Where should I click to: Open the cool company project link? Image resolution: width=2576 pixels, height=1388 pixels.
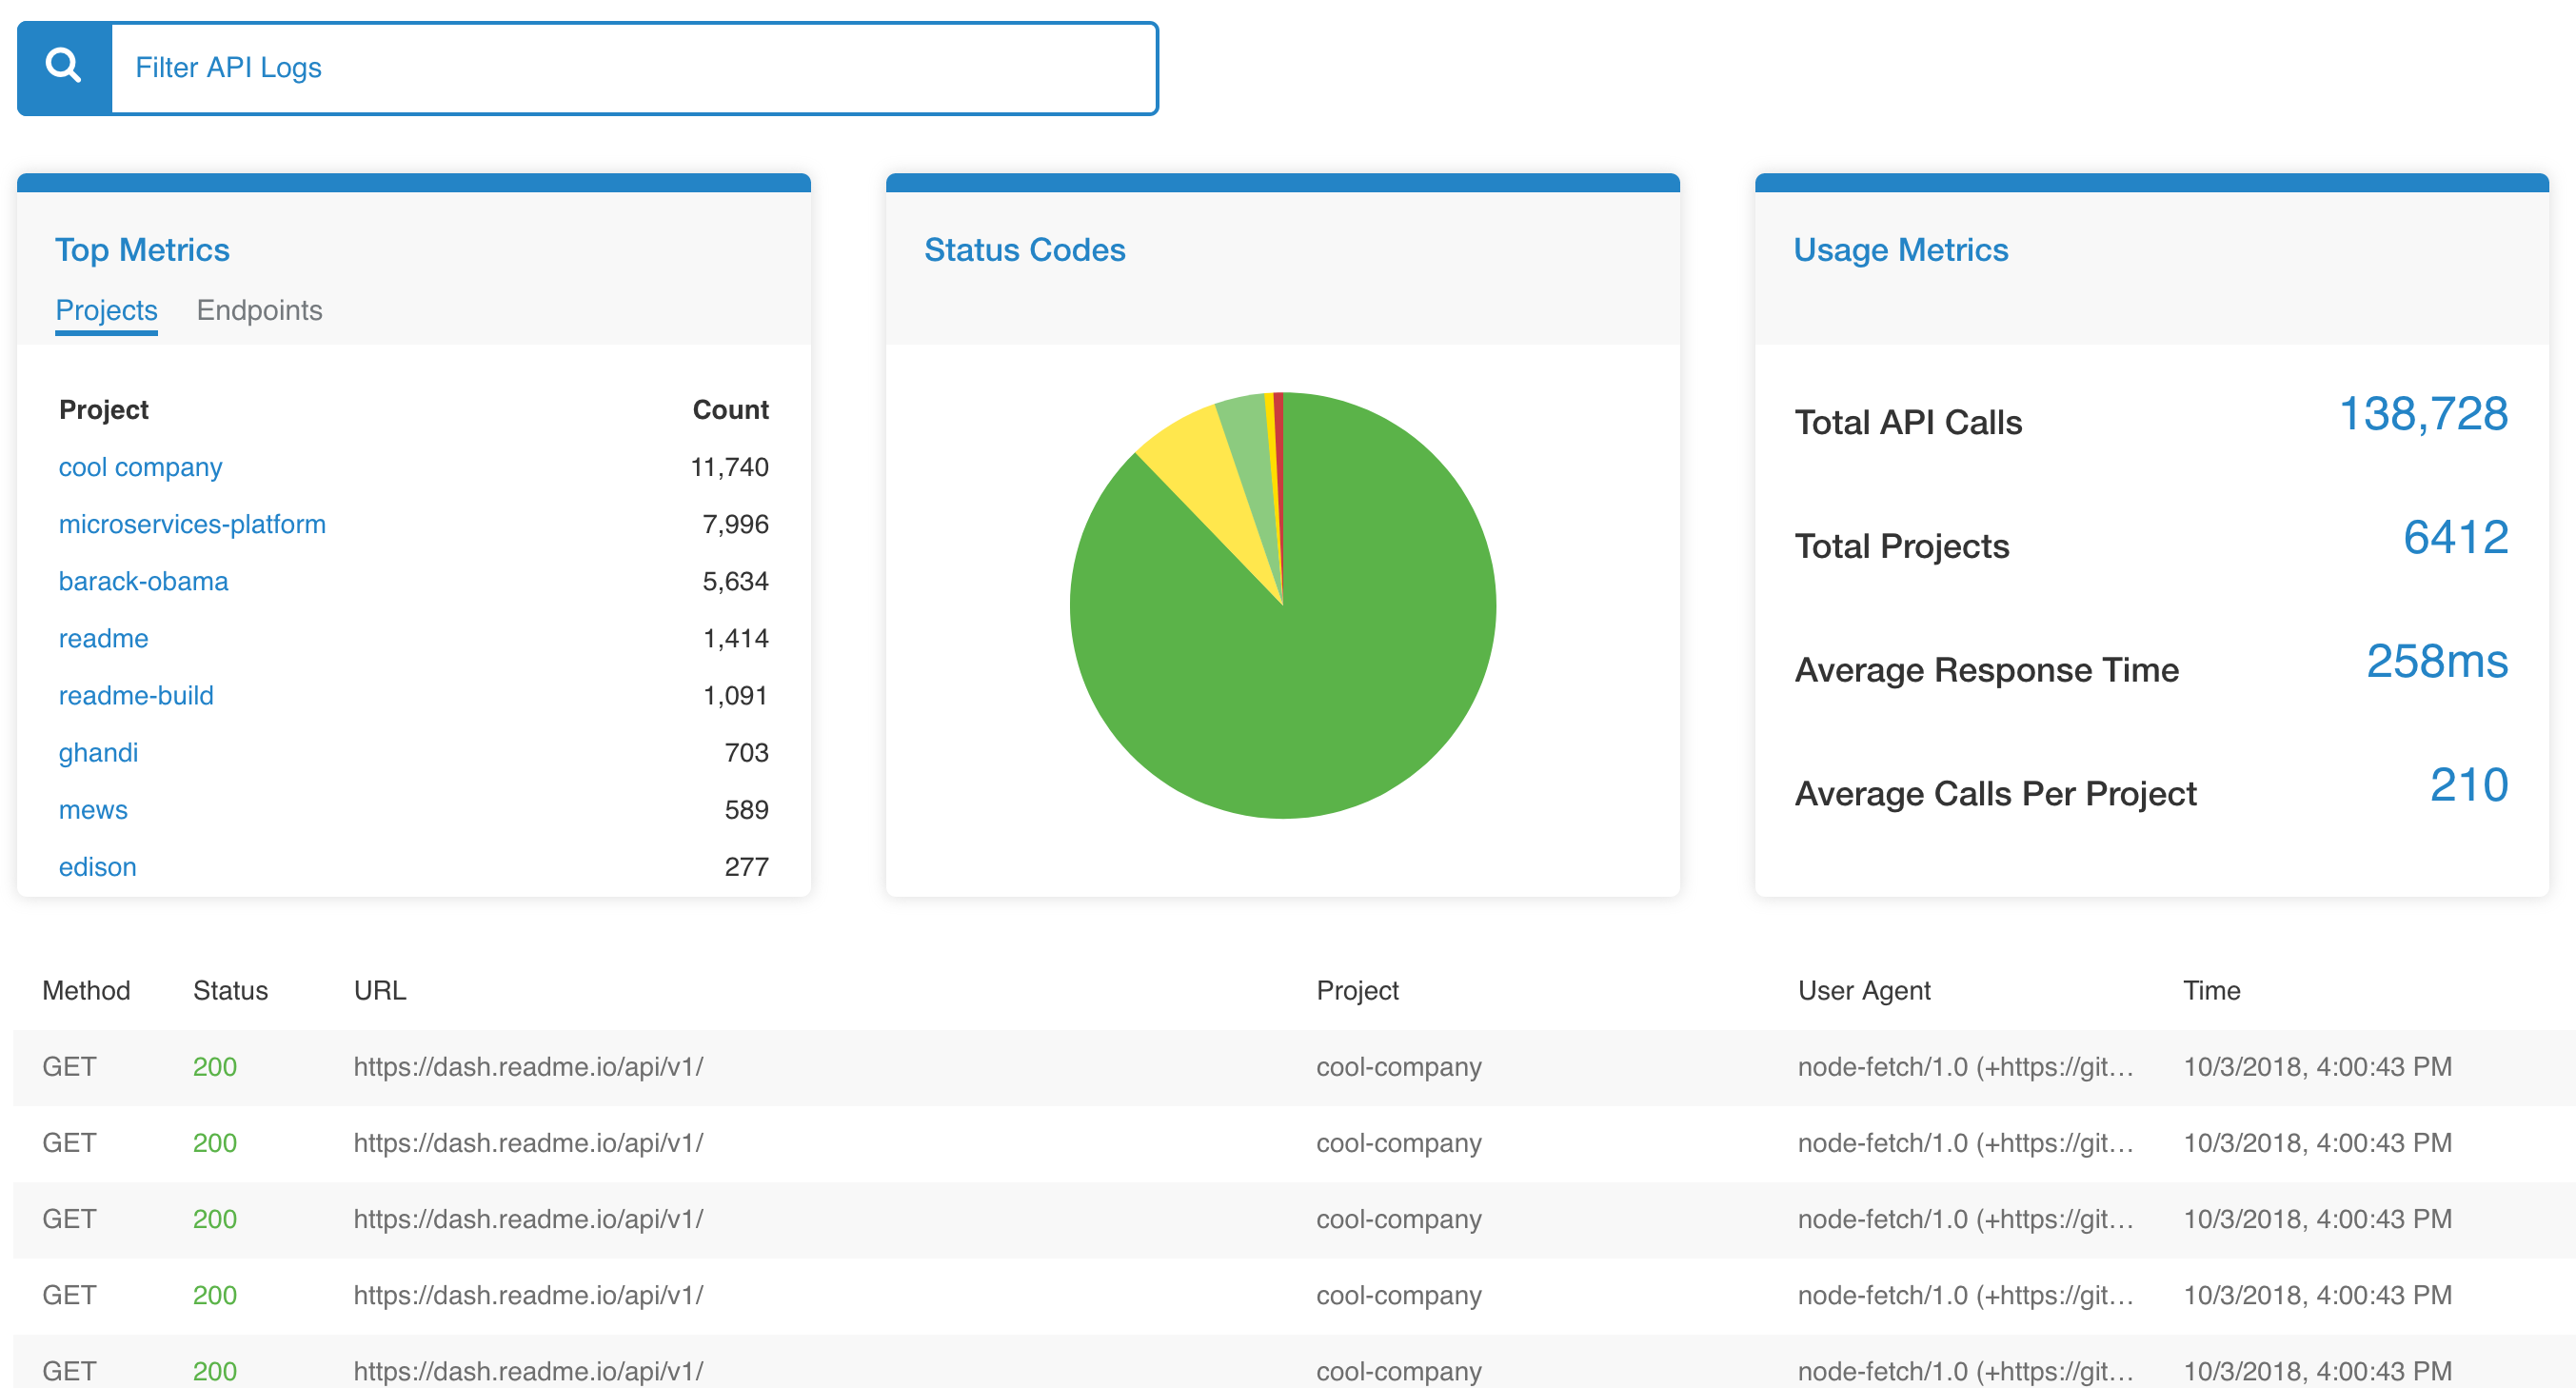pos(140,467)
